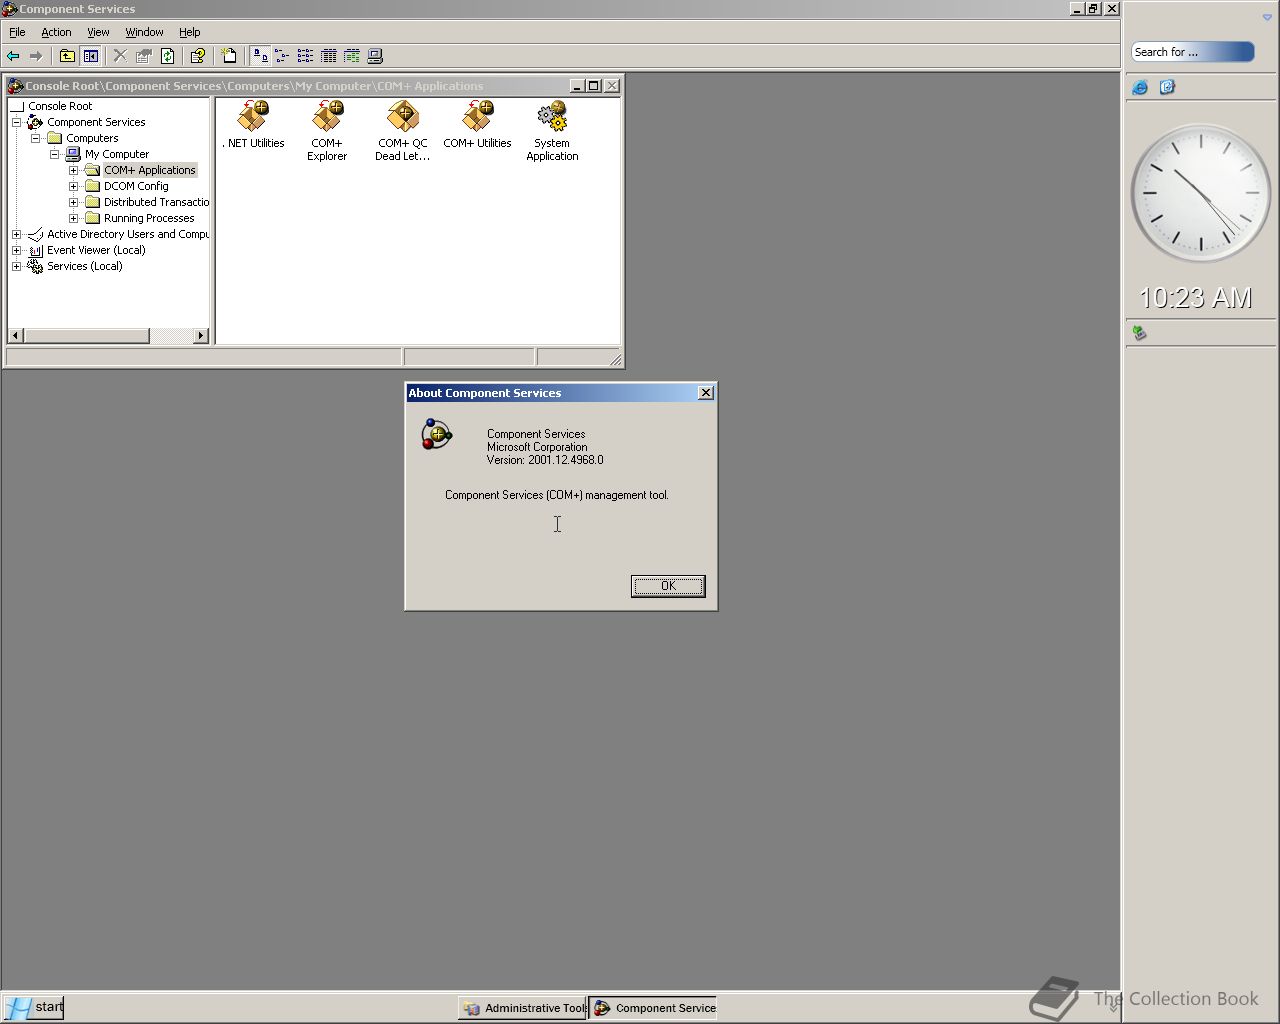The height and width of the screenshot is (1024, 1280).
Task: Open the Help menu
Action: tap(189, 32)
